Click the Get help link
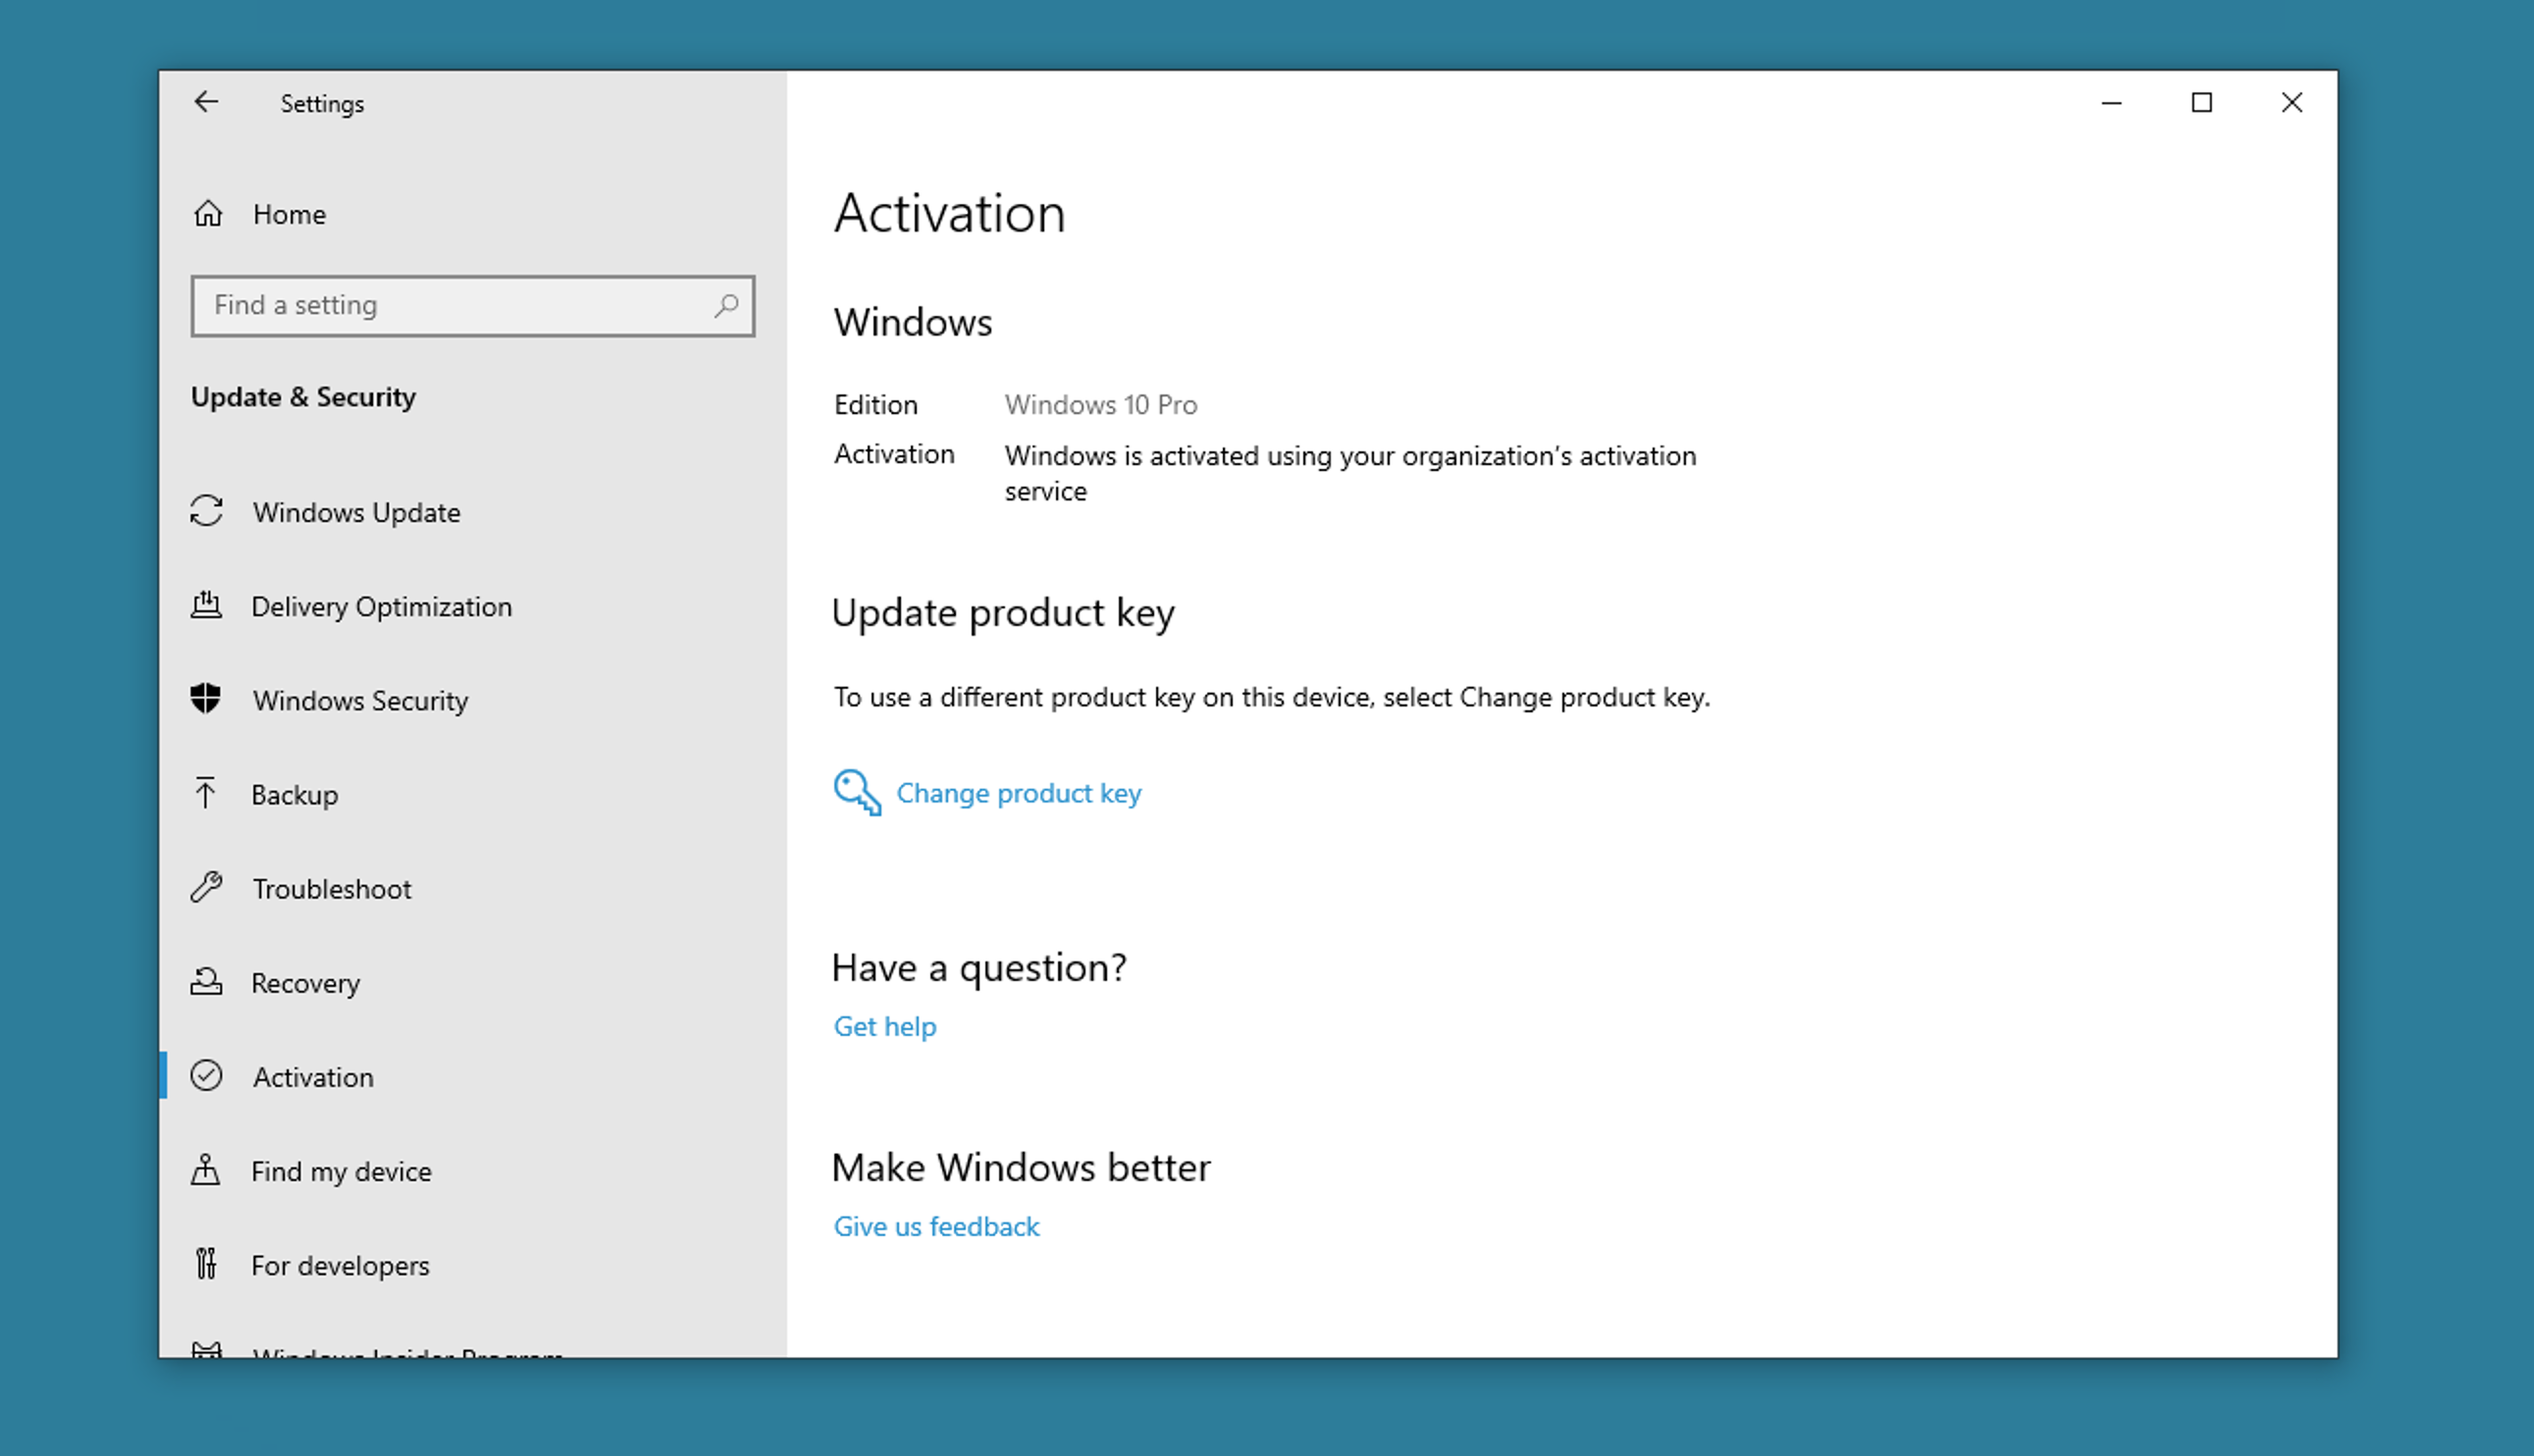 [x=884, y=1024]
